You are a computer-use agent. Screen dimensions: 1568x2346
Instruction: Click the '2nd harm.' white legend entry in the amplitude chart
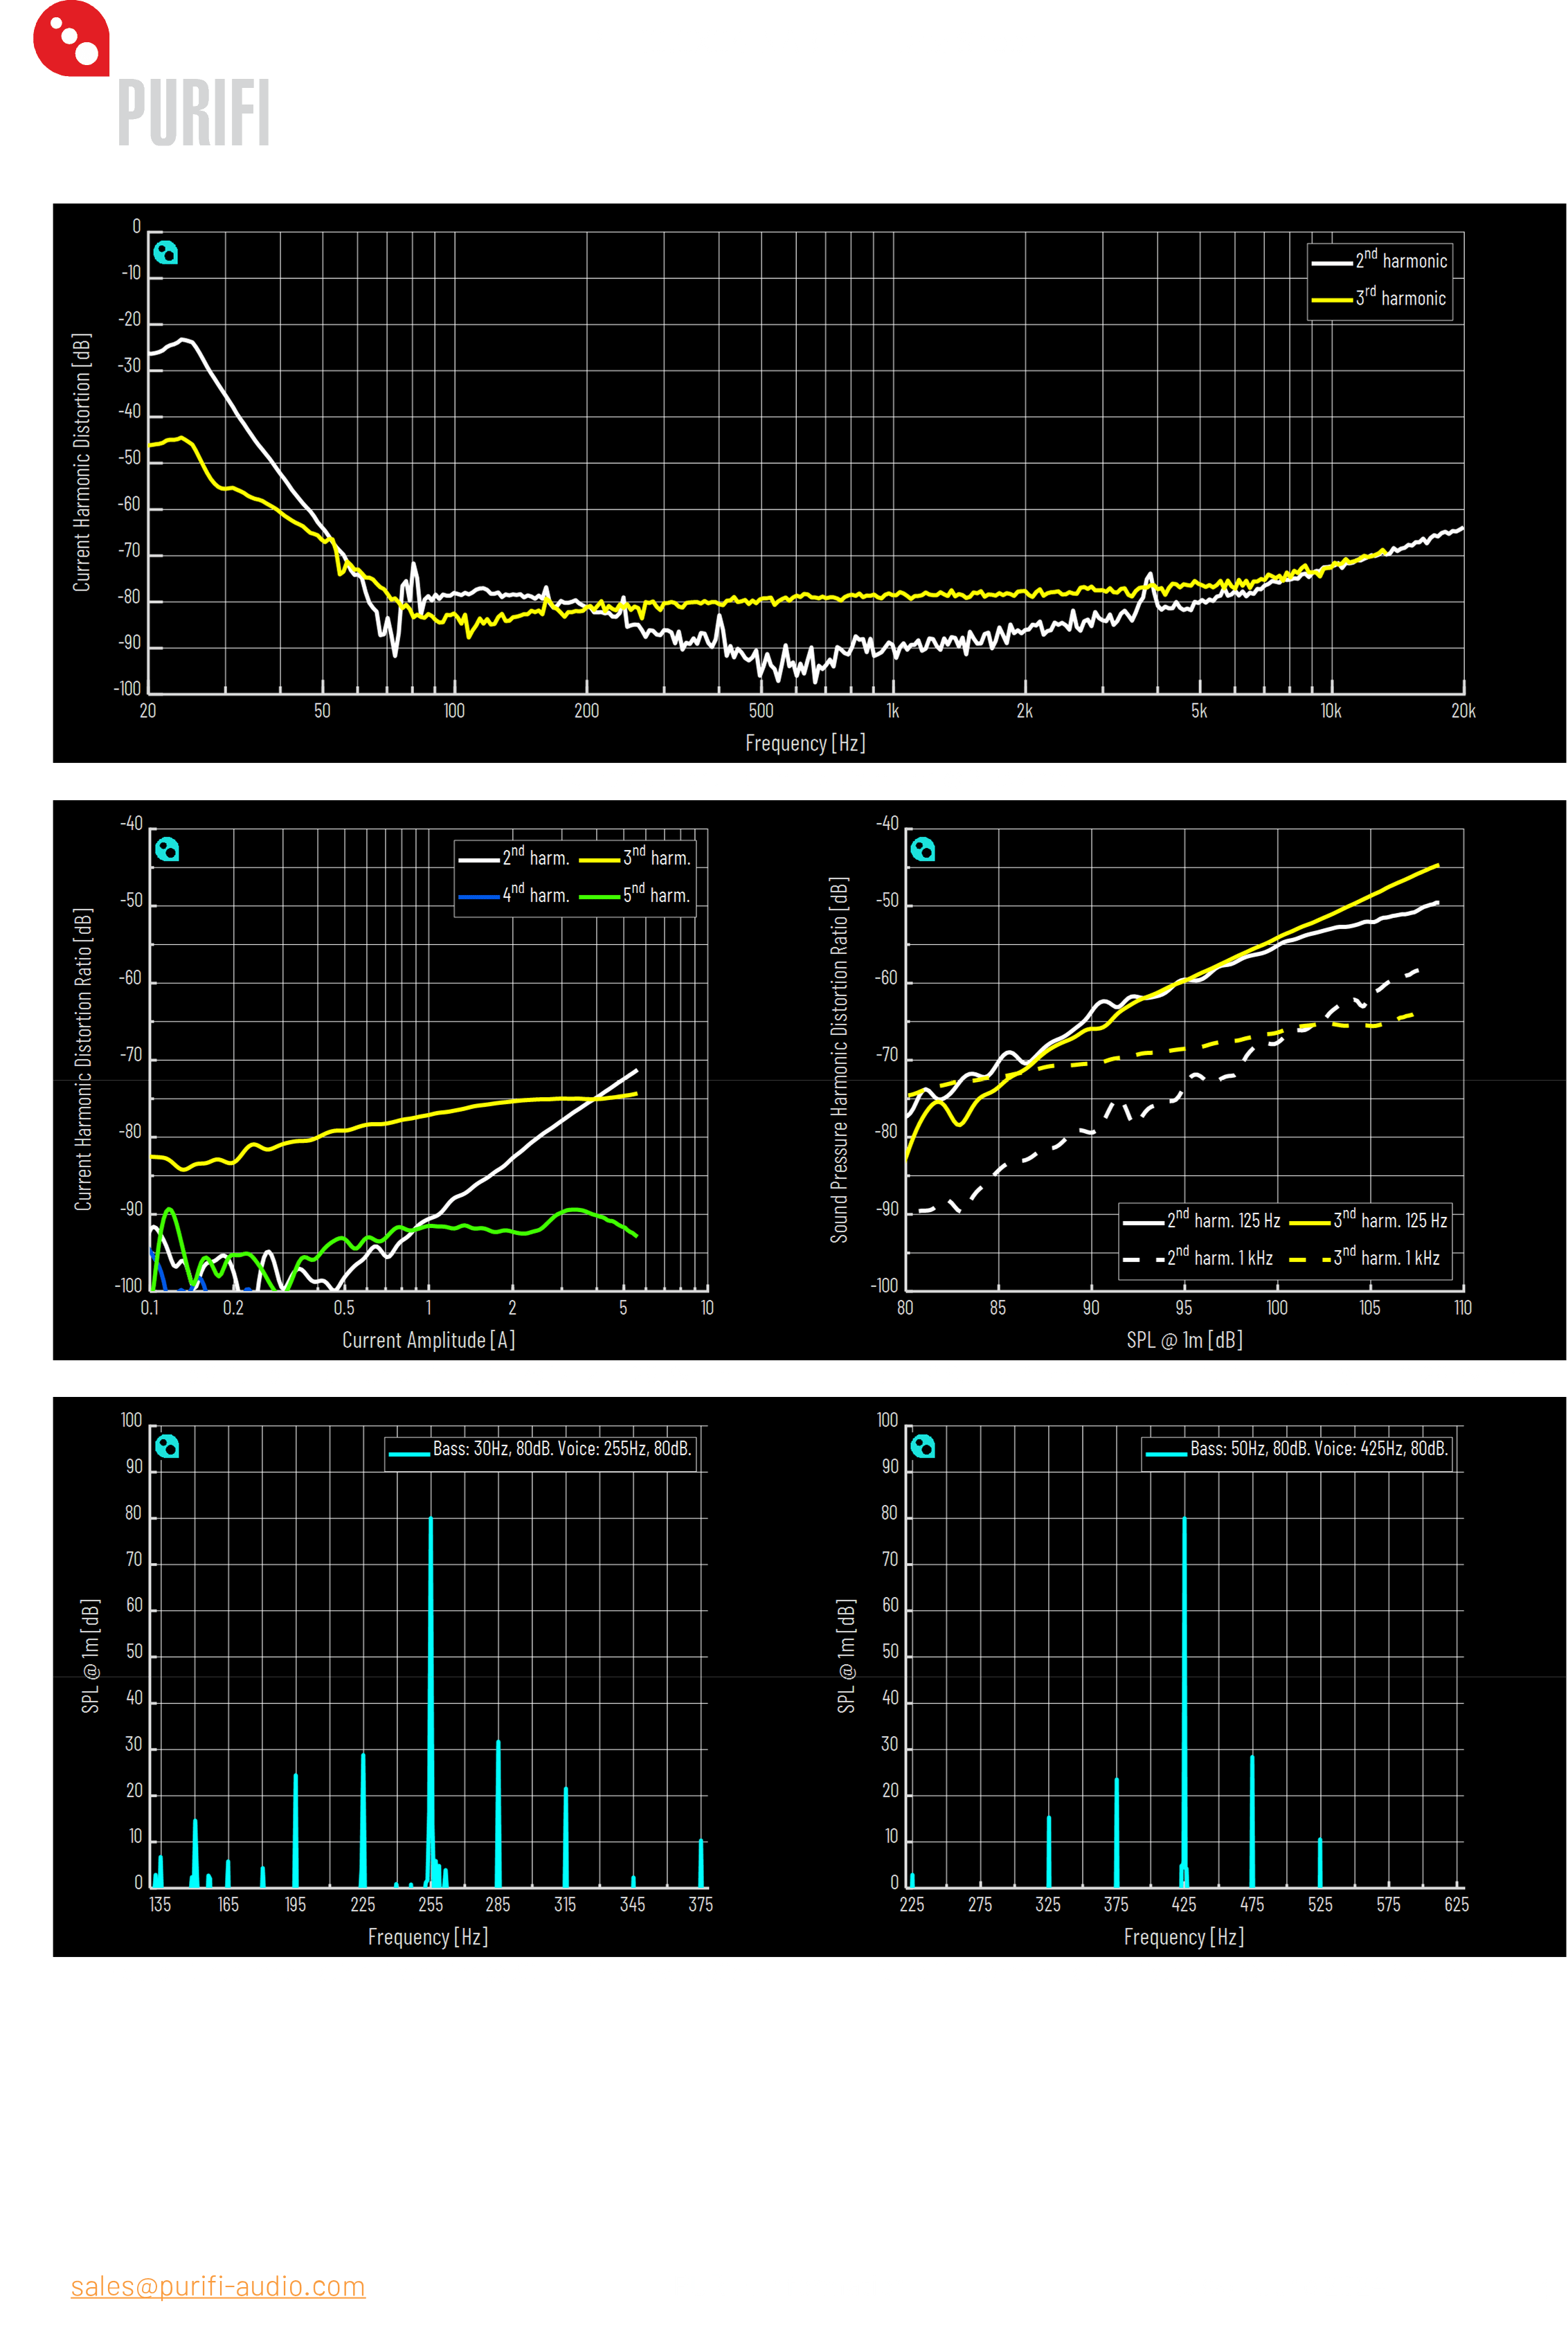click(x=514, y=857)
